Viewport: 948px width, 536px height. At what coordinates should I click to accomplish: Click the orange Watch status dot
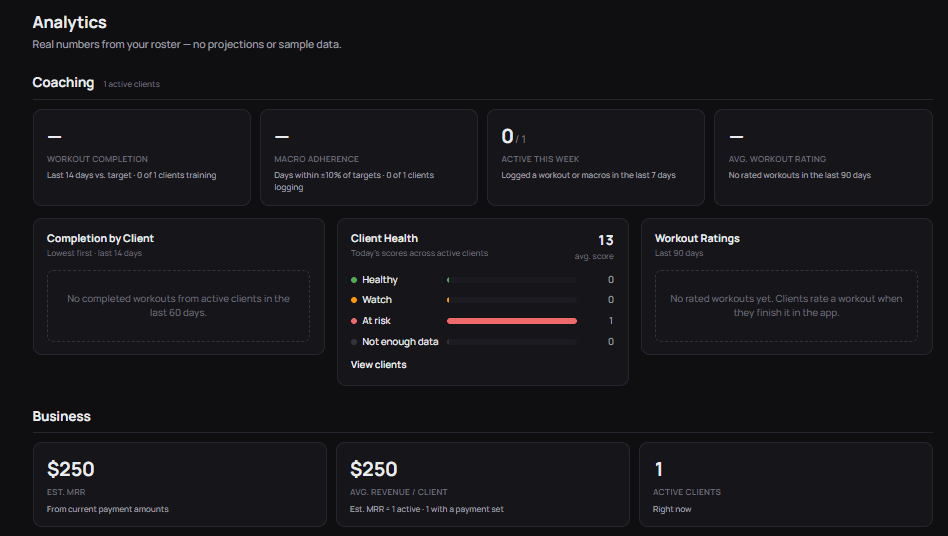pyautogui.click(x=354, y=300)
